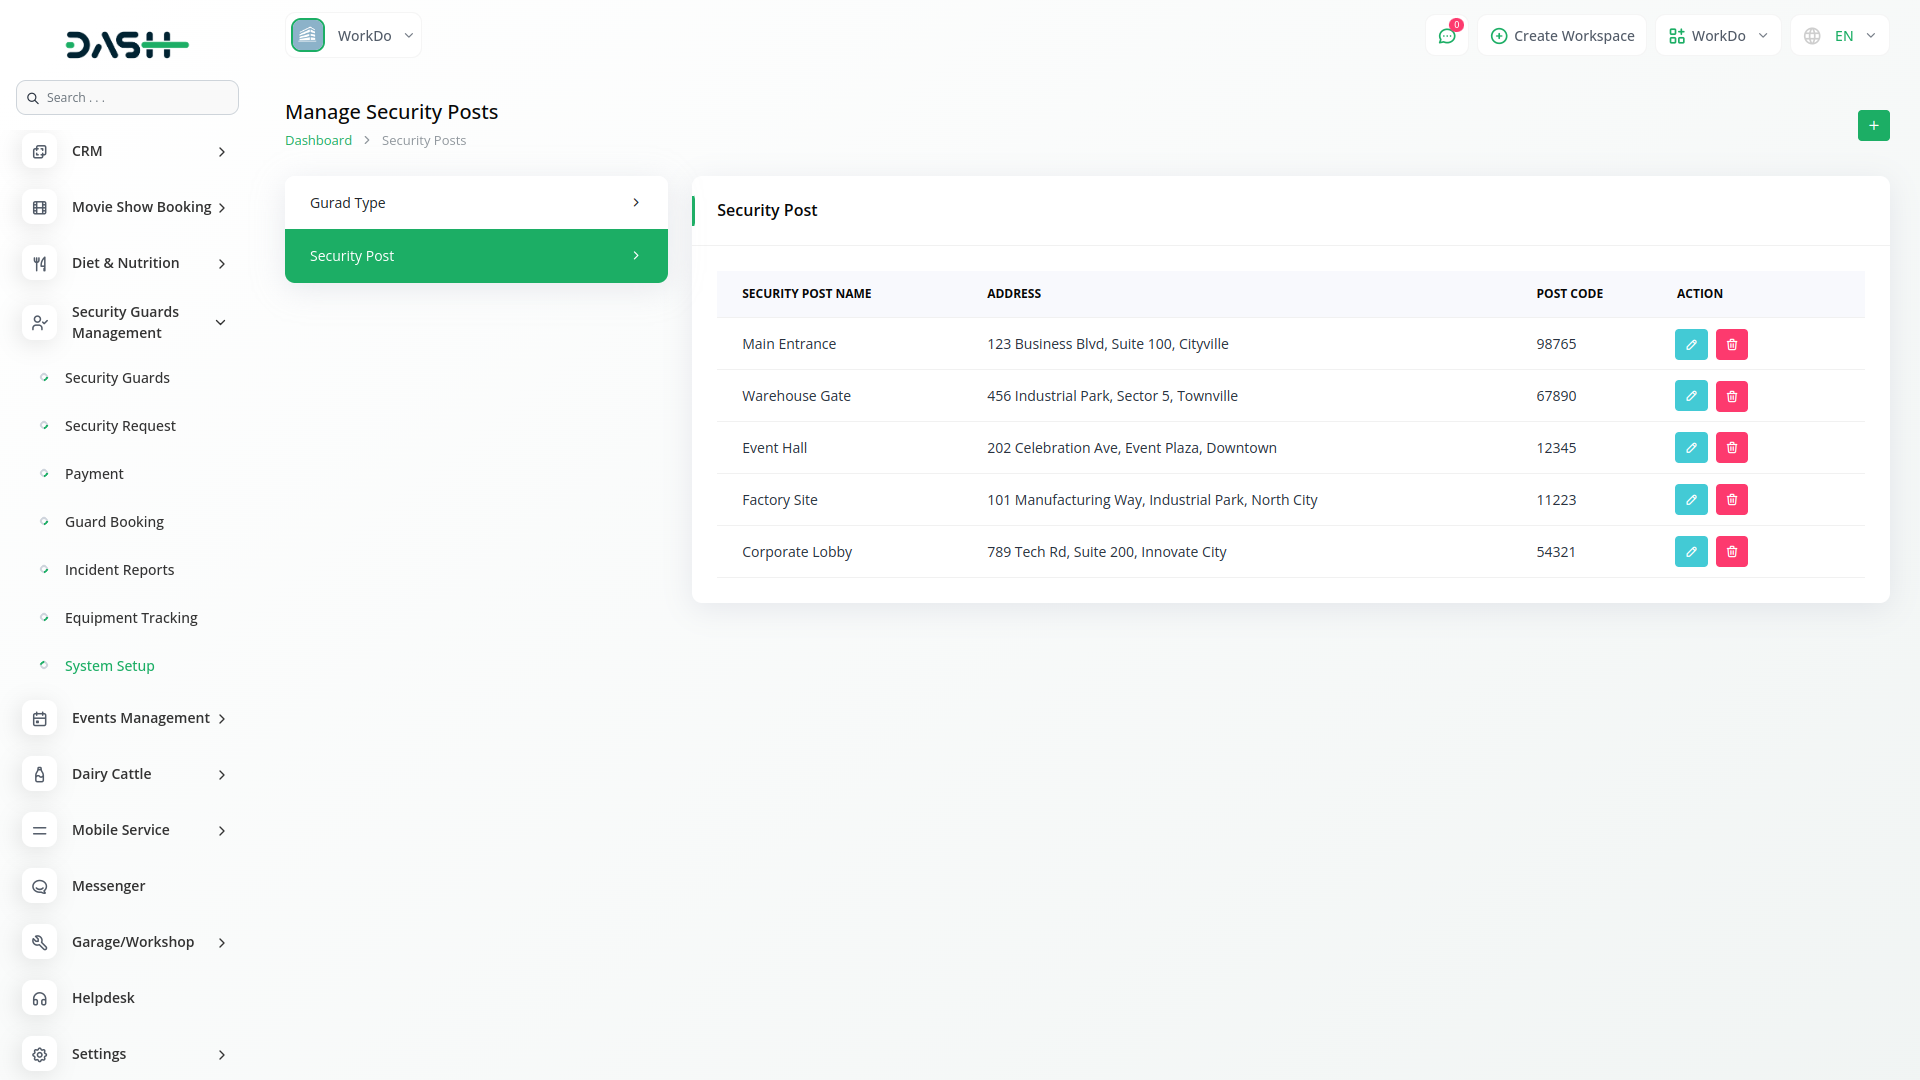
Task: Open the Incident Reports menu item
Action: pyautogui.click(x=119, y=570)
